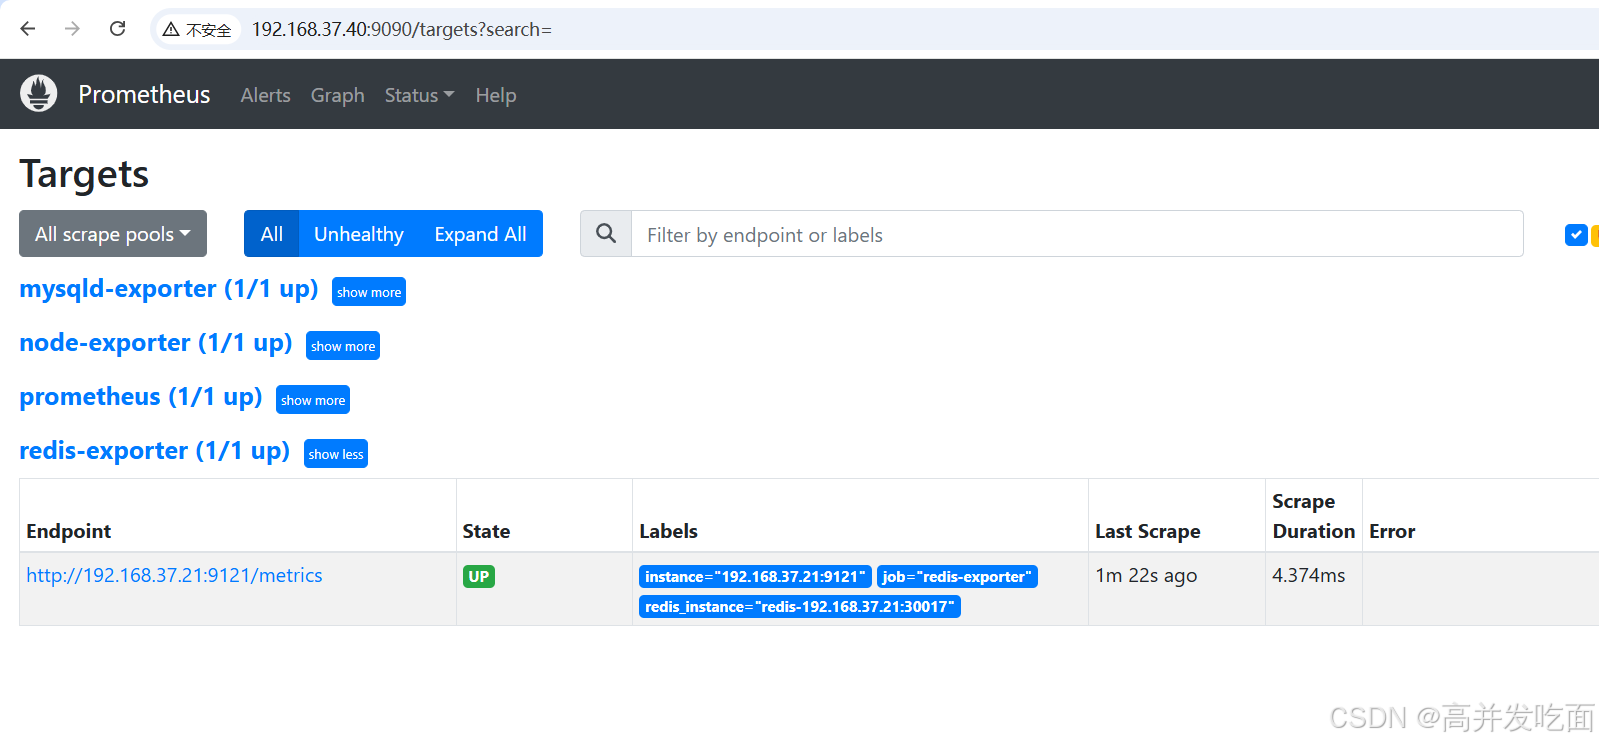Expand prometheus pool with show more
Viewport: 1599px width, 745px height.
click(x=313, y=400)
